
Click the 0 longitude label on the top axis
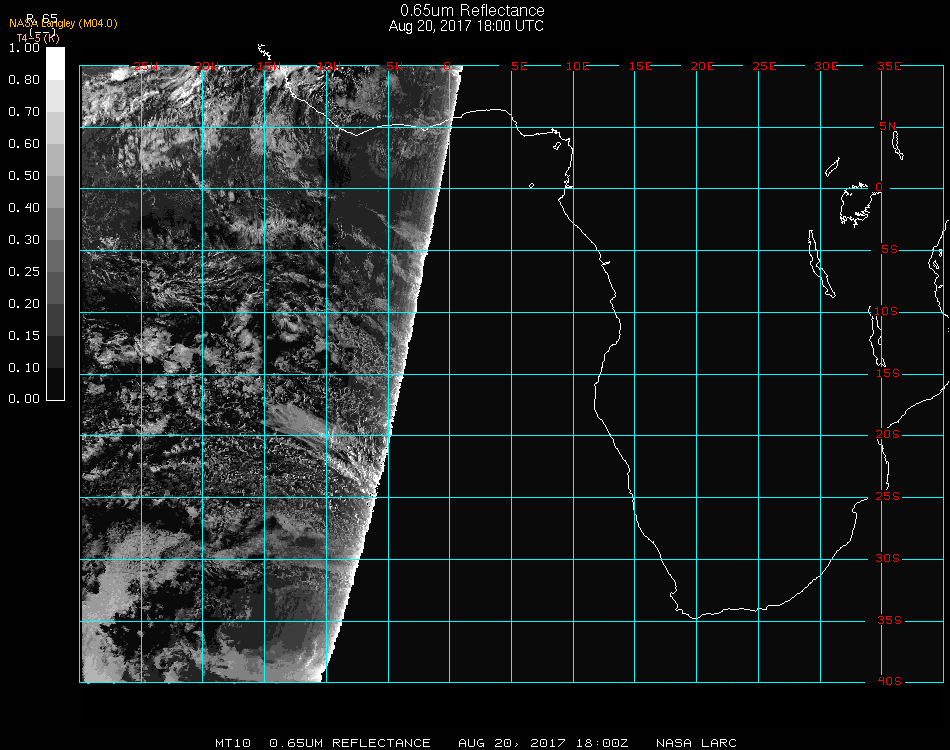point(447,66)
